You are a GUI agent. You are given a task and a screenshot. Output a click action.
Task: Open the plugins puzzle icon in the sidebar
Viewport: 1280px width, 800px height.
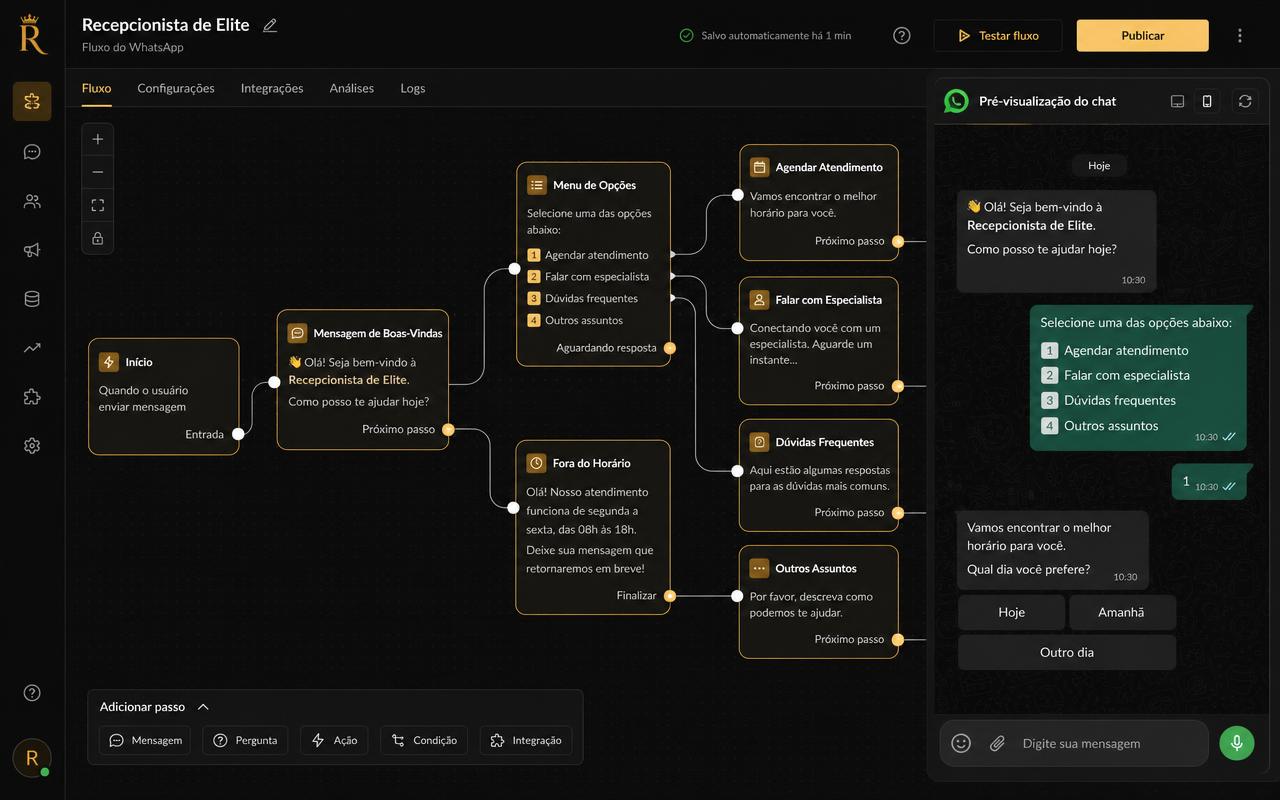click(x=32, y=397)
